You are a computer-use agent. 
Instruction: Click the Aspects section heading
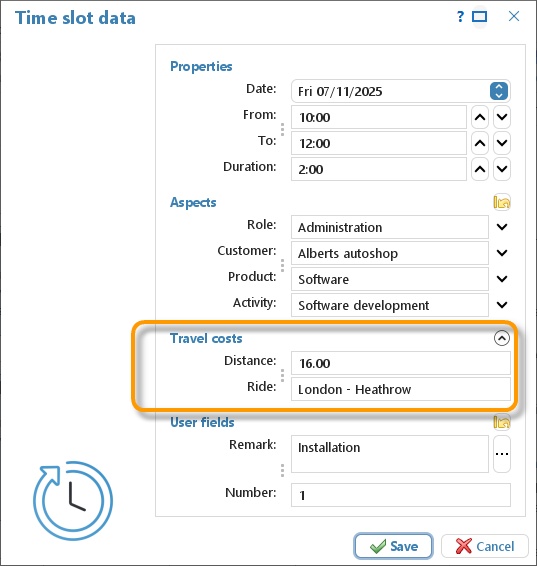pos(193,203)
